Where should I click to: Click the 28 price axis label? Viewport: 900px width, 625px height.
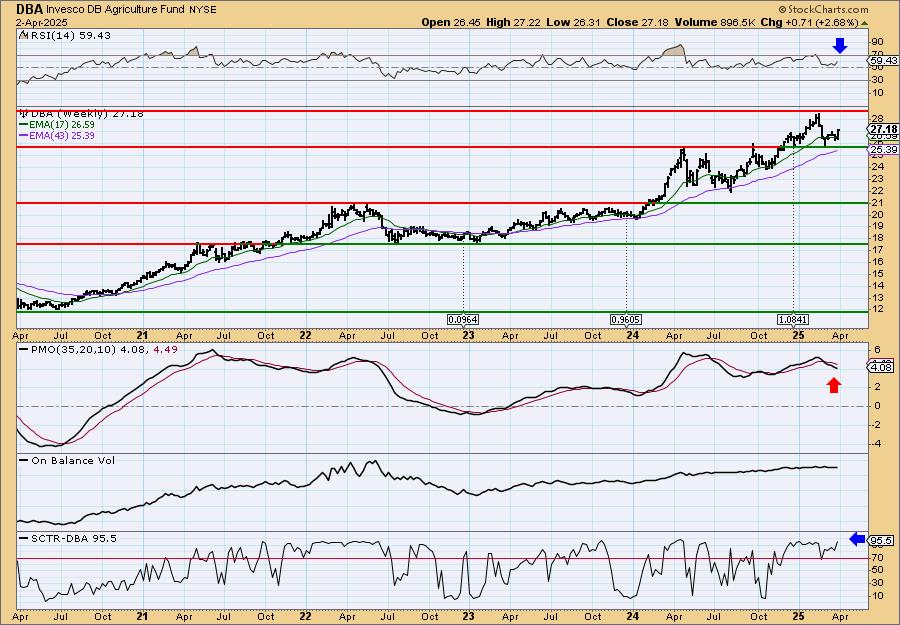click(x=878, y=118)
